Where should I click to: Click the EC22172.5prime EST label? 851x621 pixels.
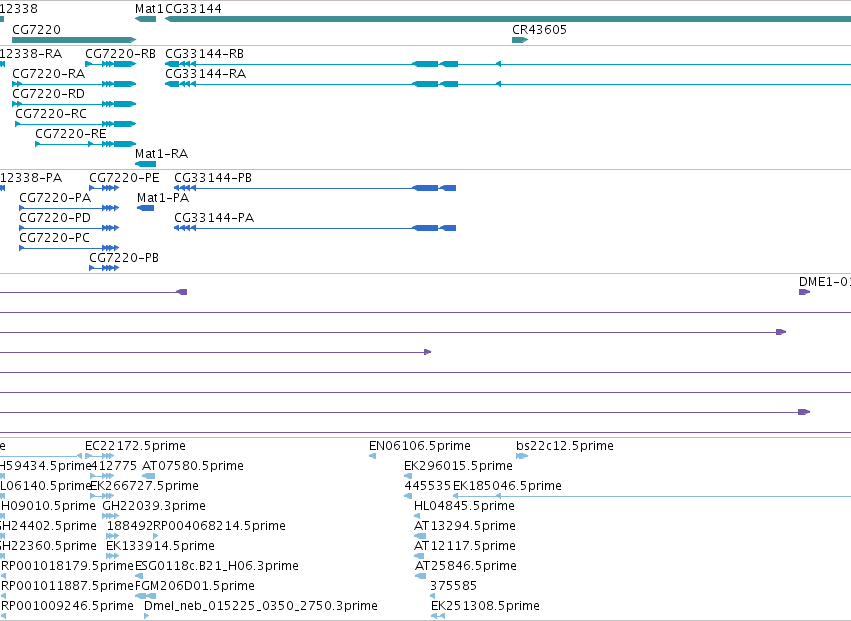click(x=136, y=446)
